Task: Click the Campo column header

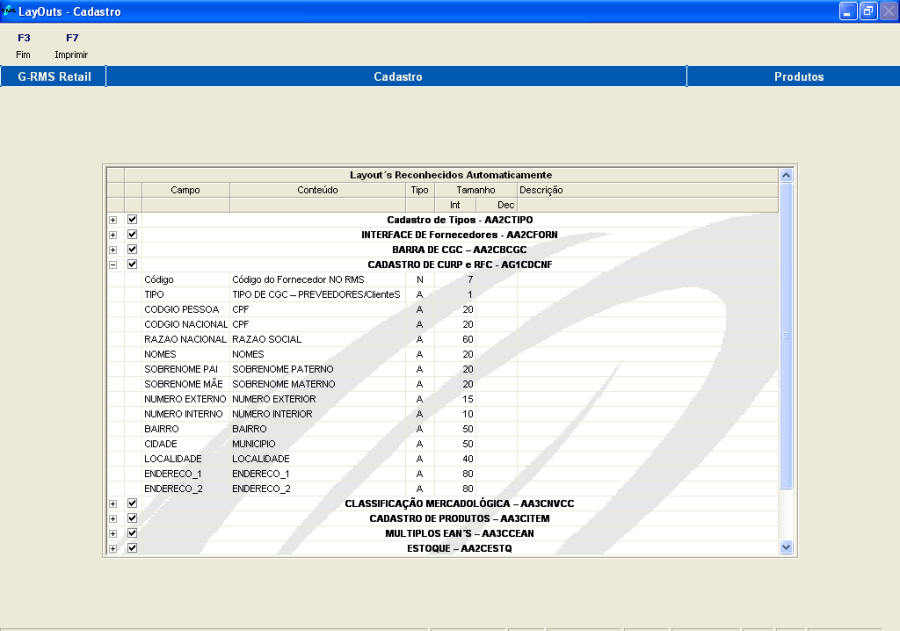Action: [x=185, y=190]
